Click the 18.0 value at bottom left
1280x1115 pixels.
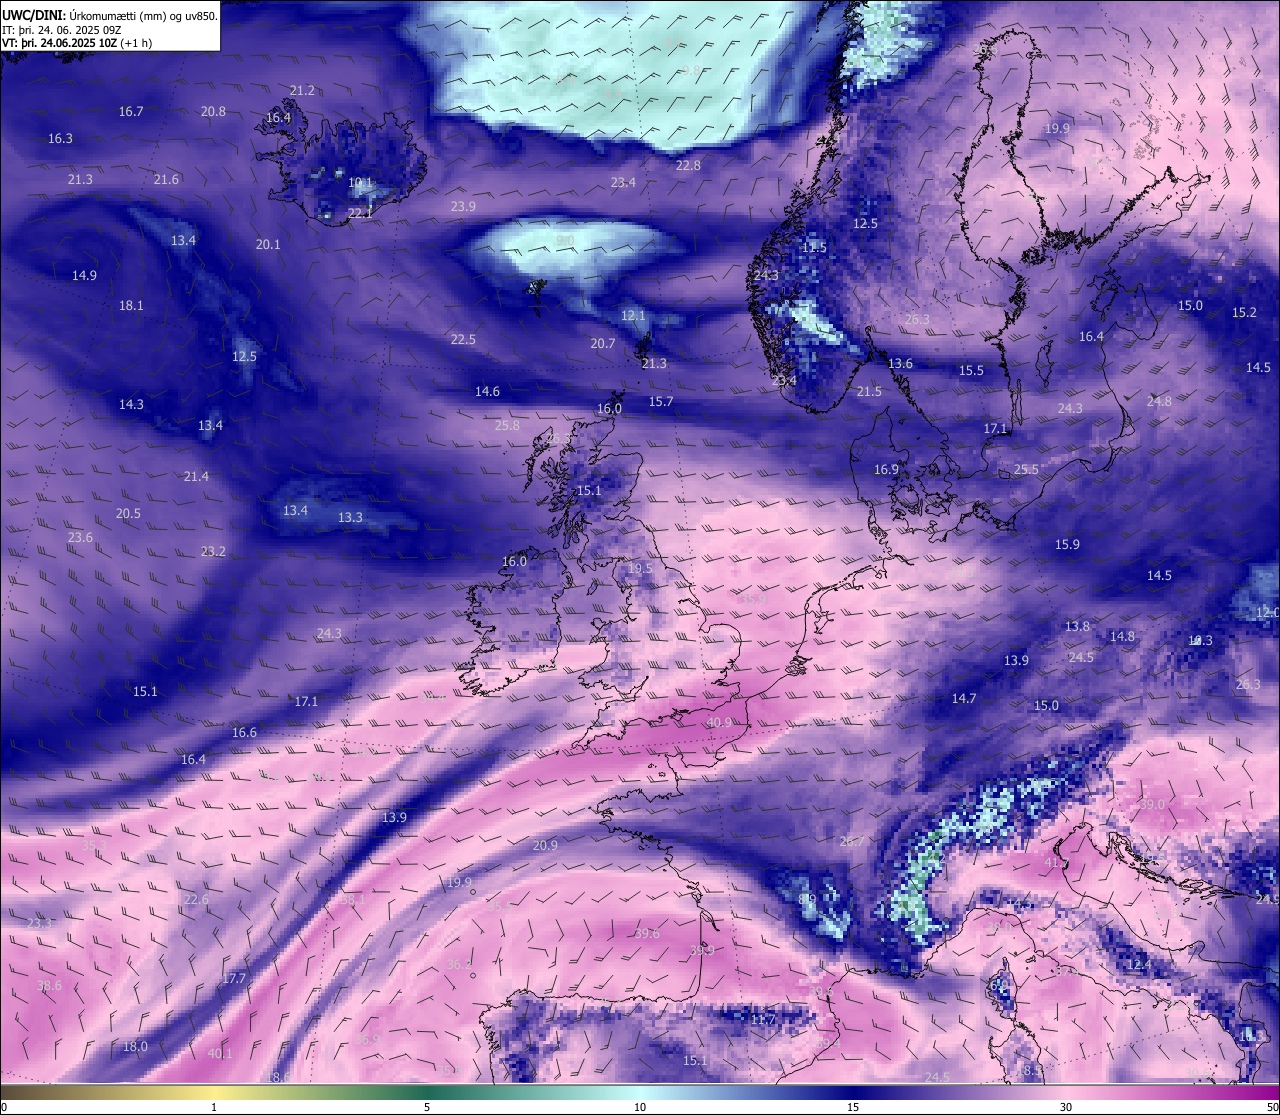pyautogui.click(x=135, y=1046)
